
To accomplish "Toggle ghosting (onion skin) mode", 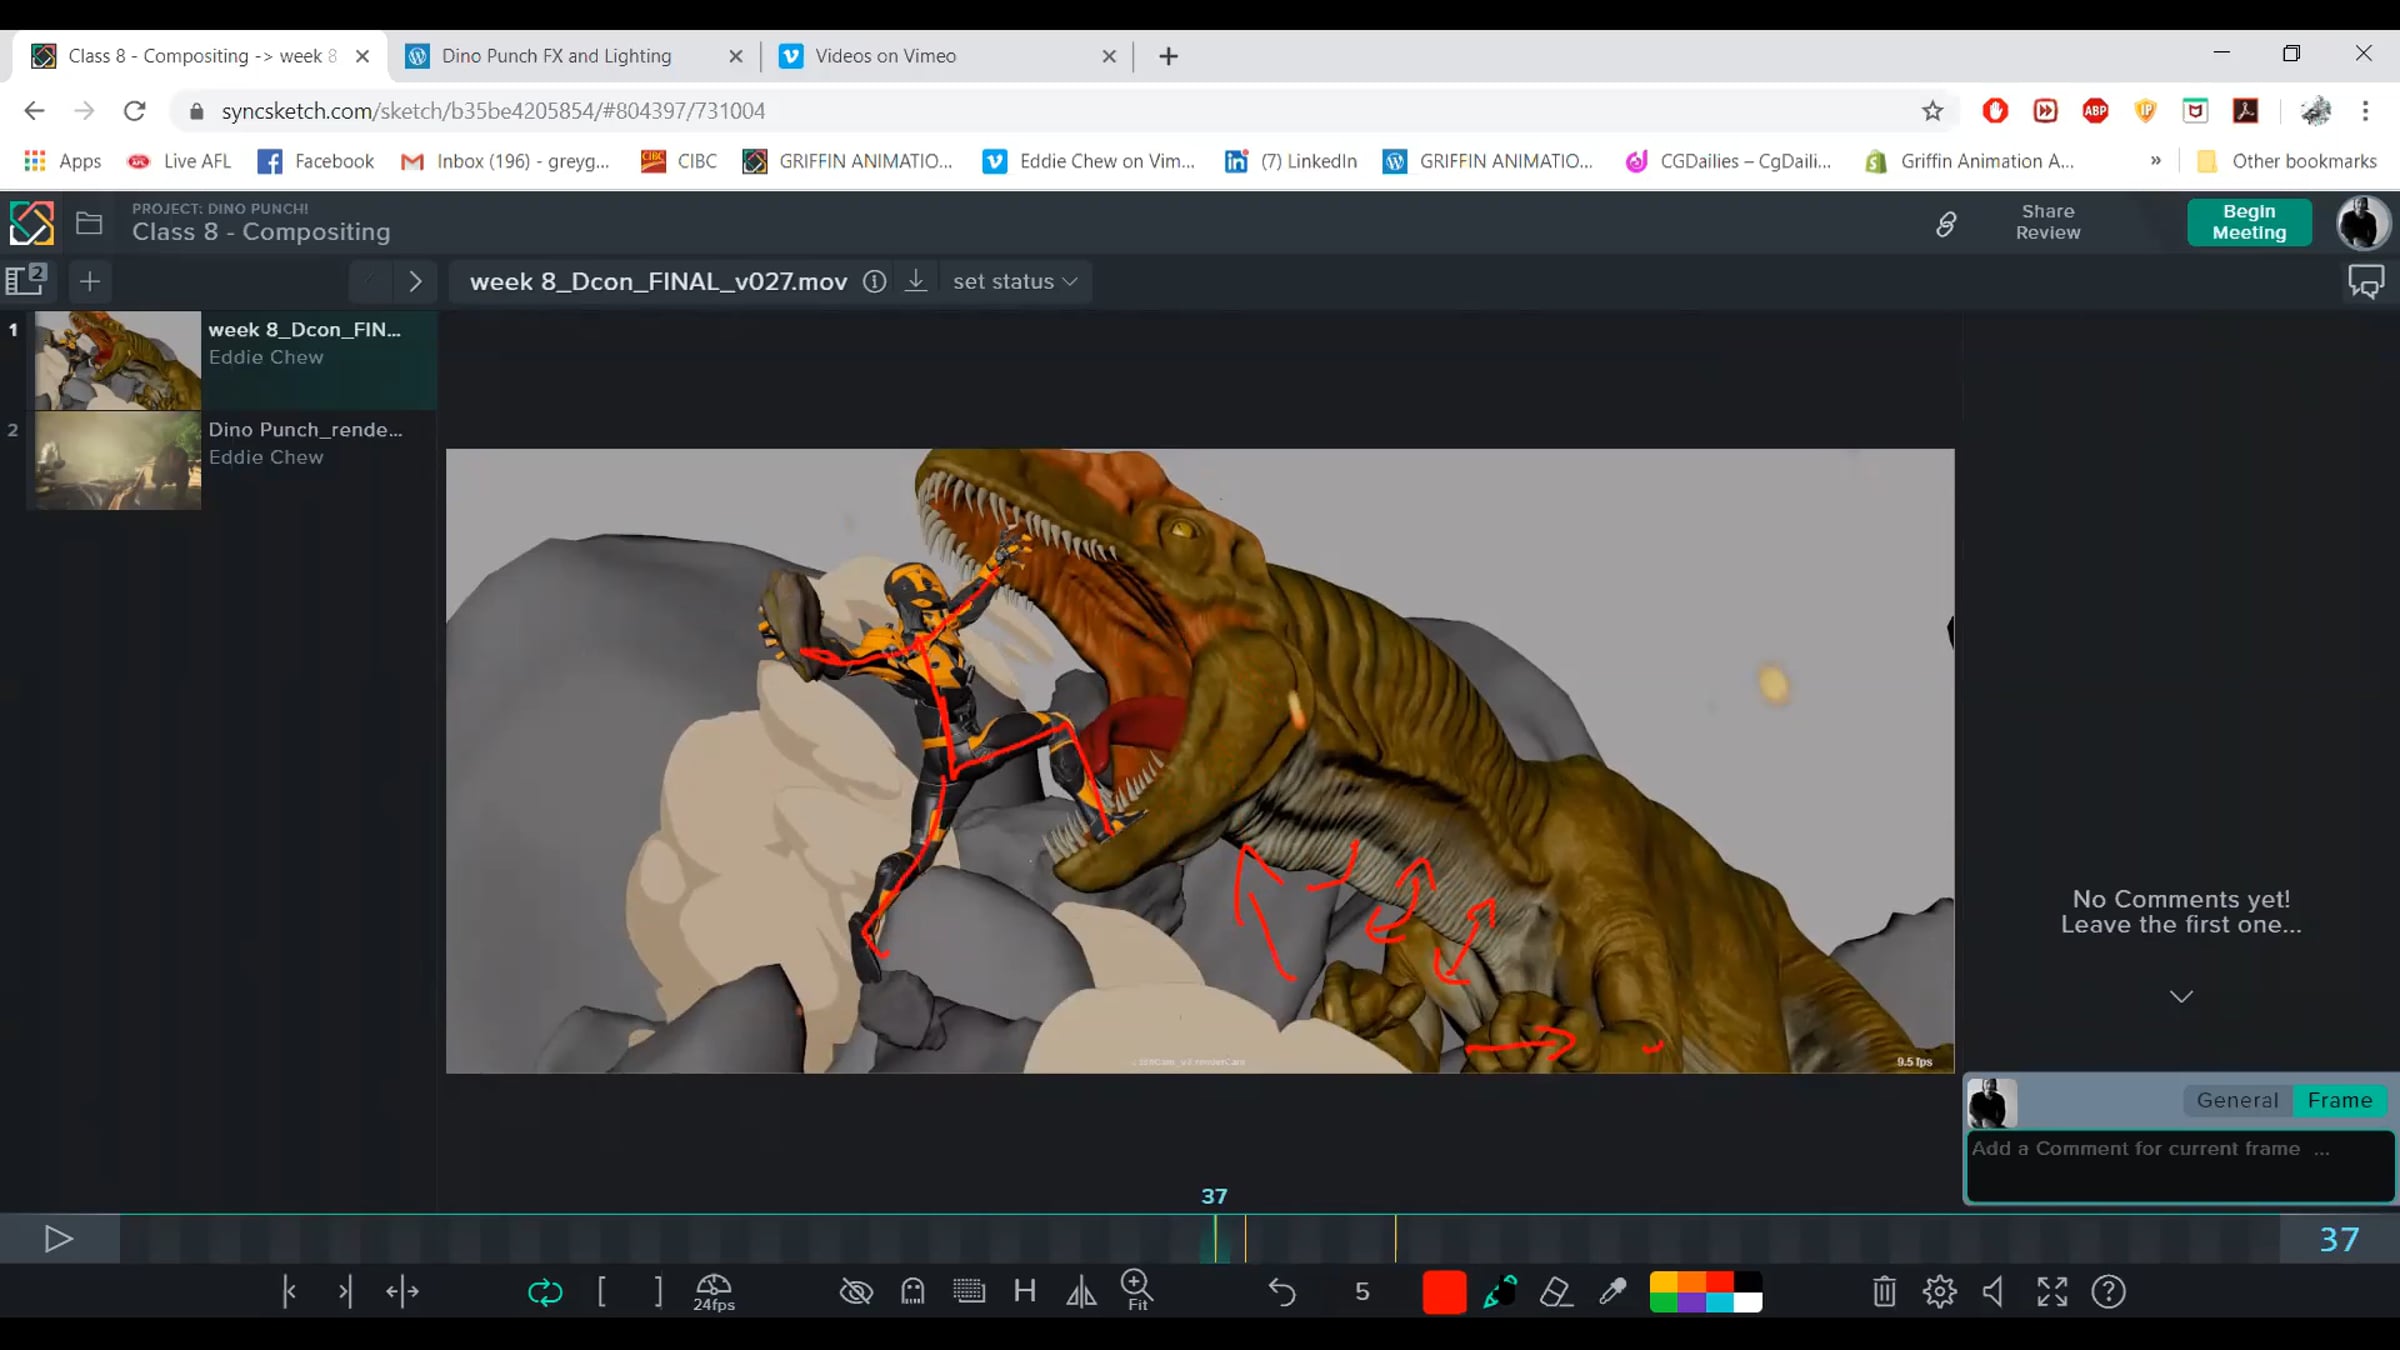I will click(x=913, y=1292).
